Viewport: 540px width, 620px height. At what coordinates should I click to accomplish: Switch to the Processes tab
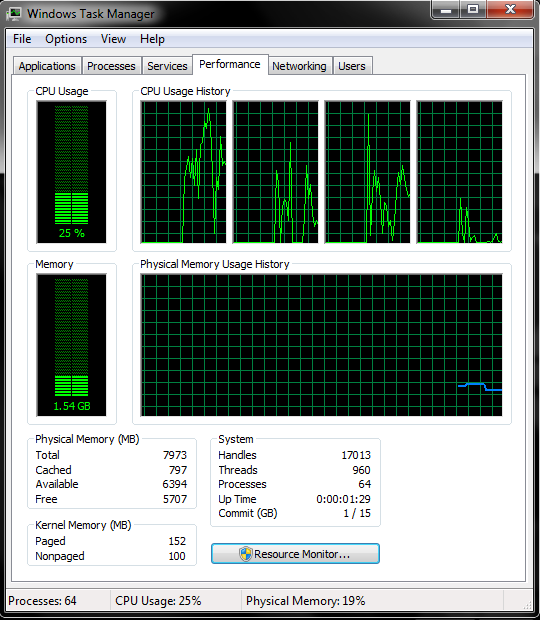click(x=111, y=66)
